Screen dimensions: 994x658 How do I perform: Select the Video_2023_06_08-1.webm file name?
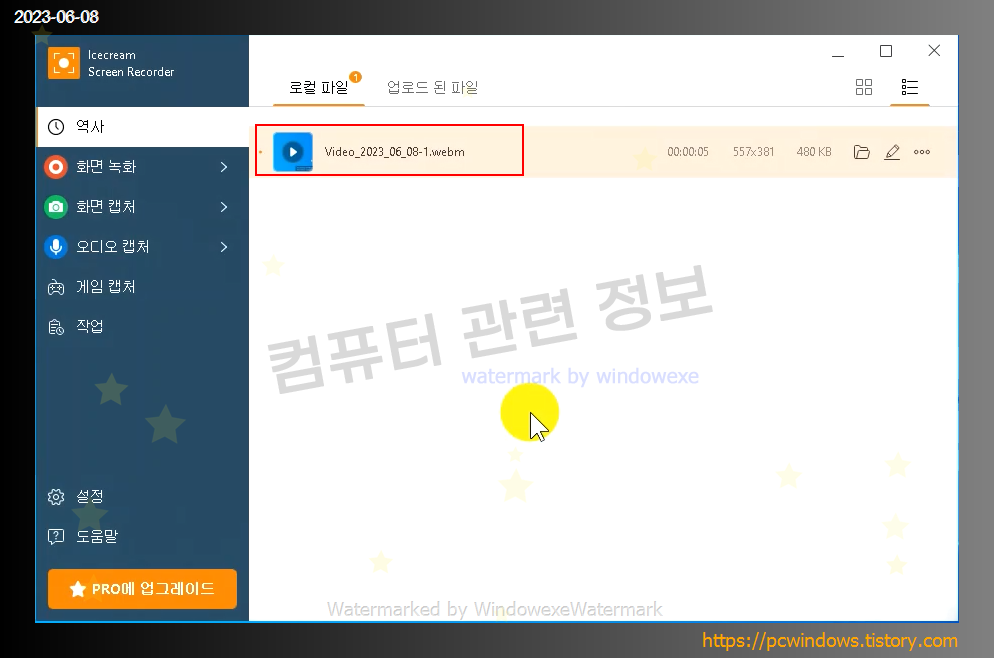click(394, 152)
